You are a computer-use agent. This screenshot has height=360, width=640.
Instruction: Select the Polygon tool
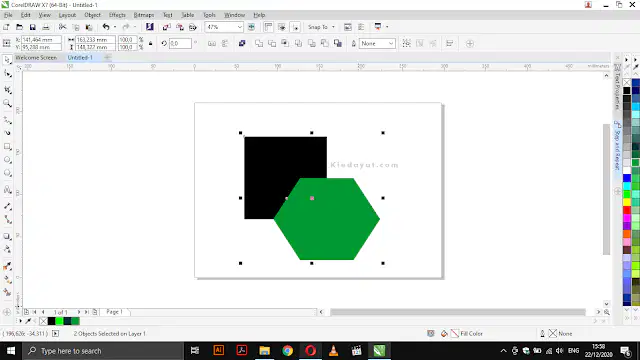click(x=7, y=173)
